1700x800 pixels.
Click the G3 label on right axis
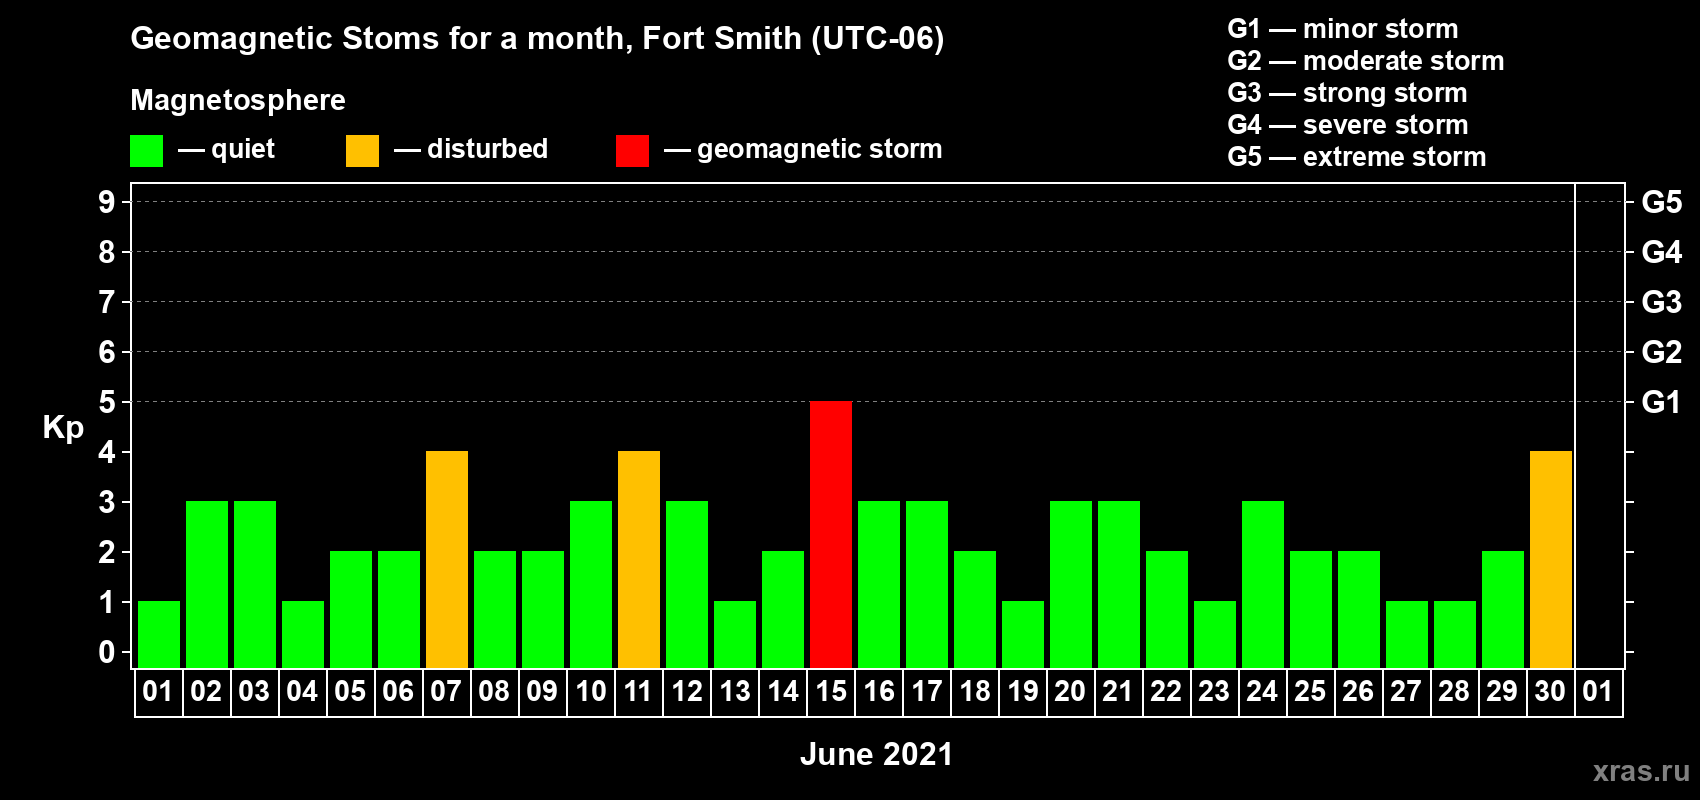(1662, 302)
